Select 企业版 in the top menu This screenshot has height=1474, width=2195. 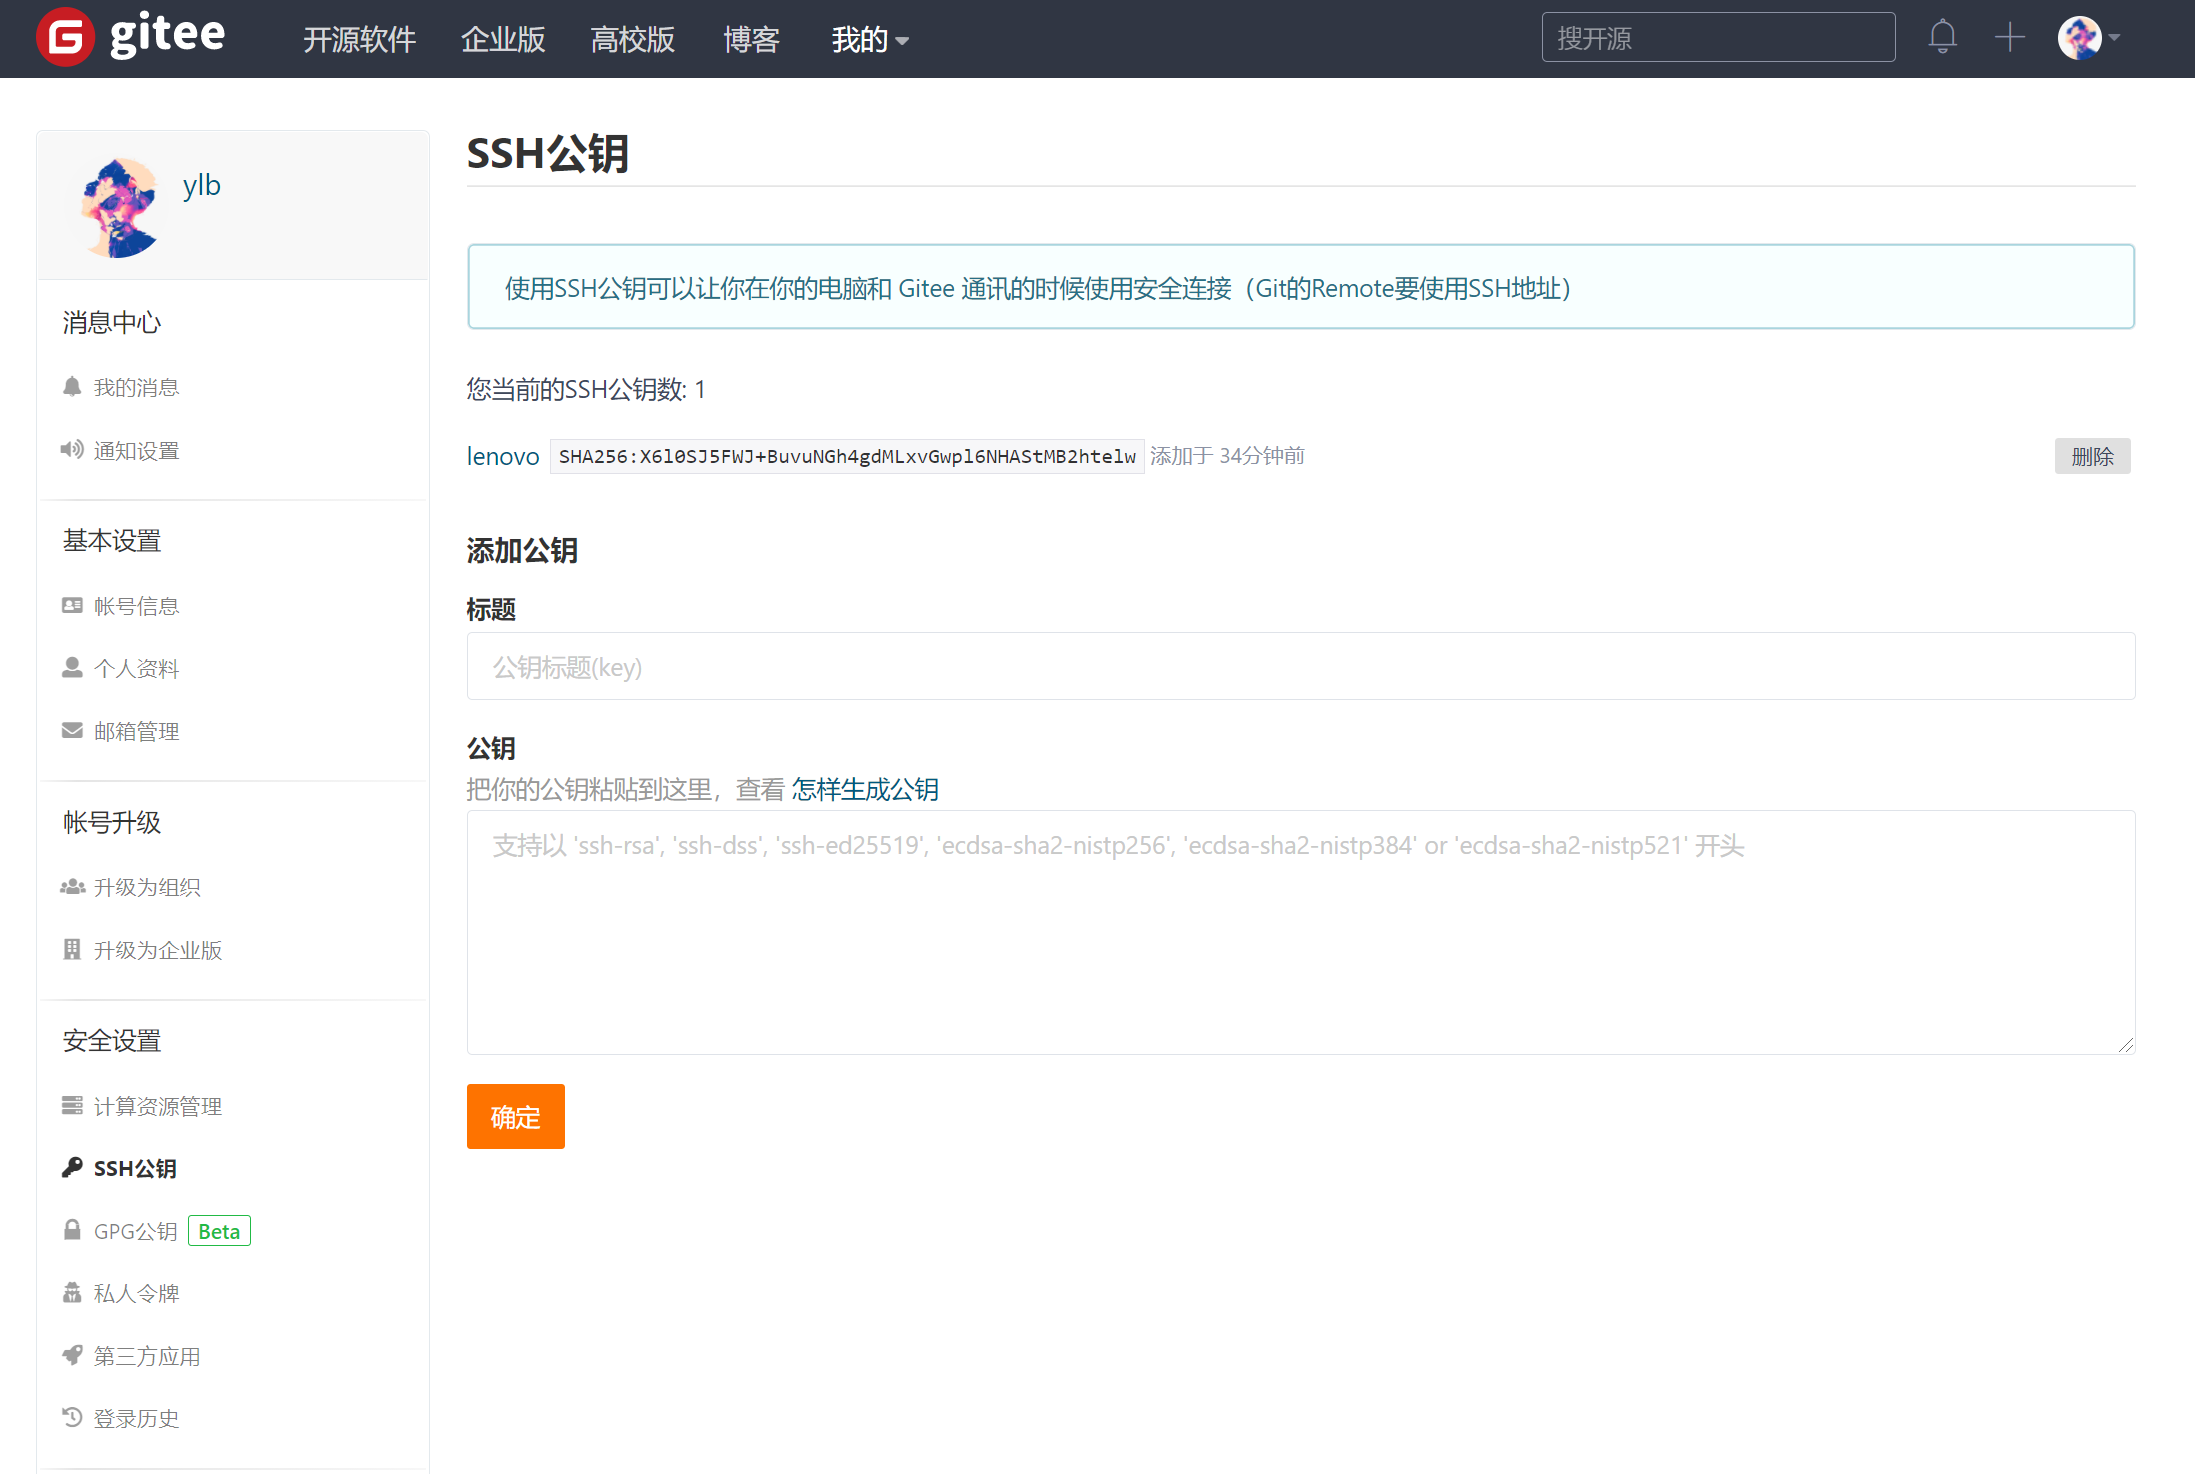(x=503, y=39)
